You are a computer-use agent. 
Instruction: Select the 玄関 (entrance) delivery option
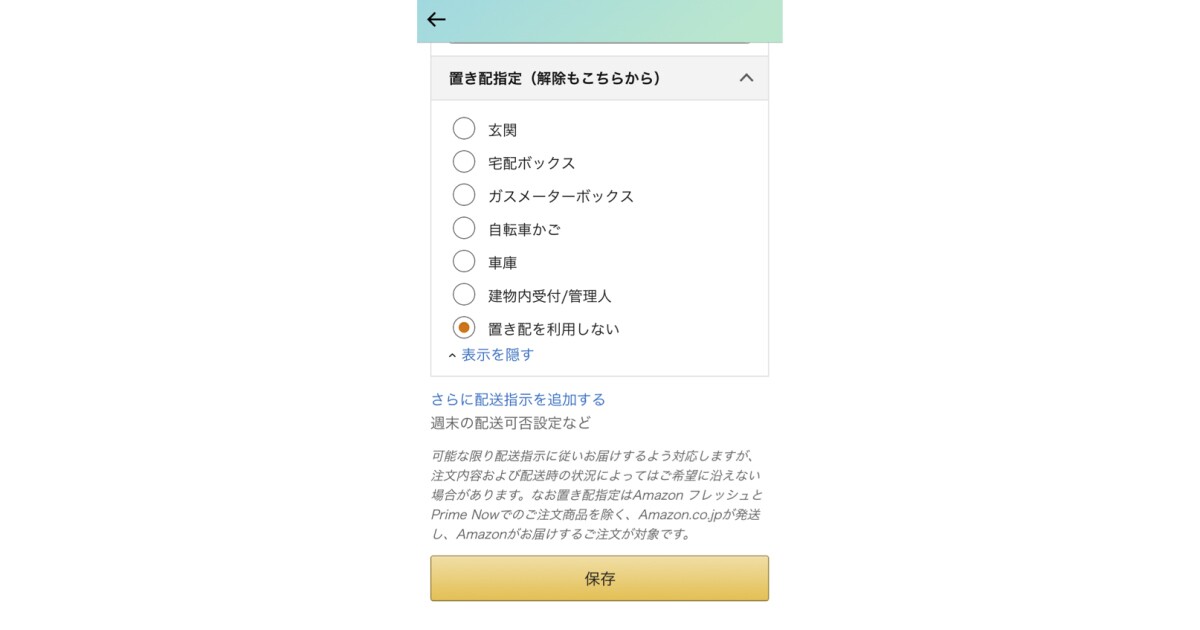click(x=464, y=128)
